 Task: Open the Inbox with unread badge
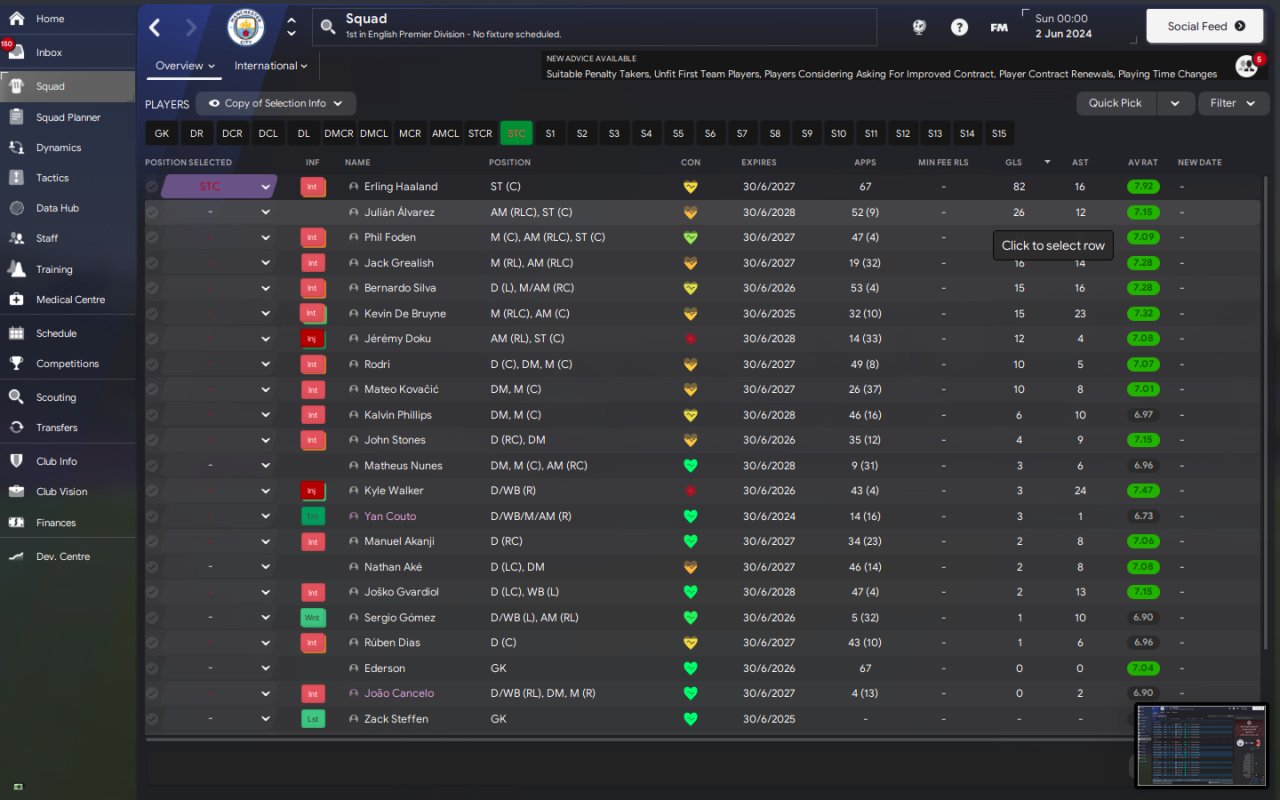[67, 52]
